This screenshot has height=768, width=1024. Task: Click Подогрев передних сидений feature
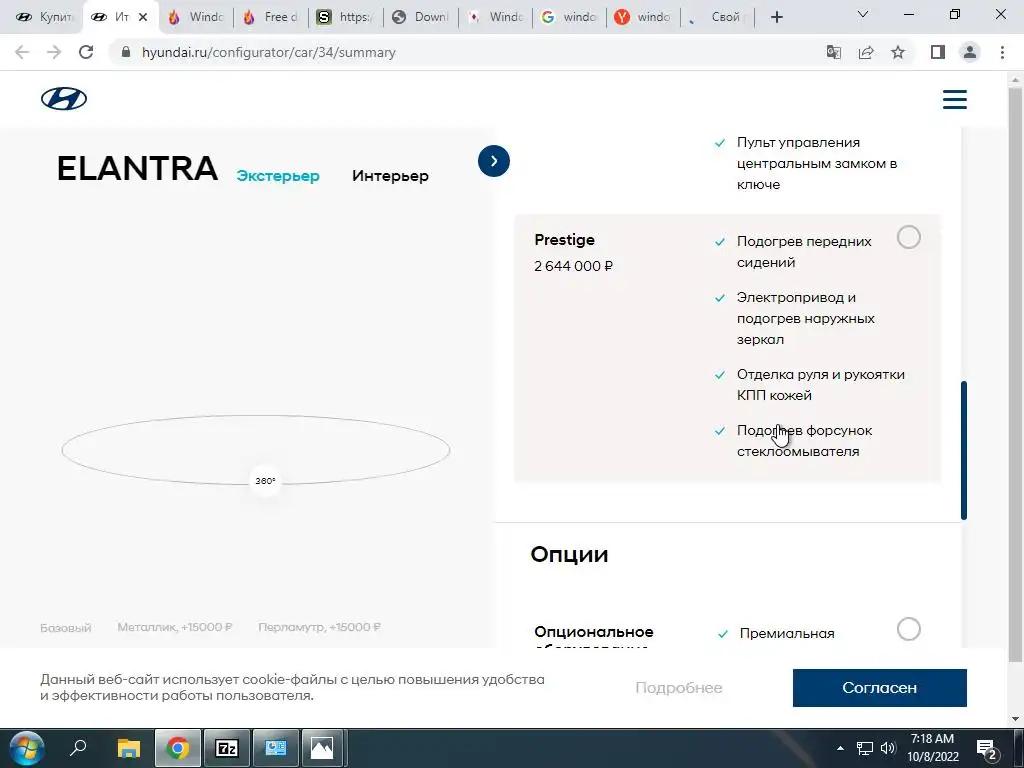[x=804, y=251]
